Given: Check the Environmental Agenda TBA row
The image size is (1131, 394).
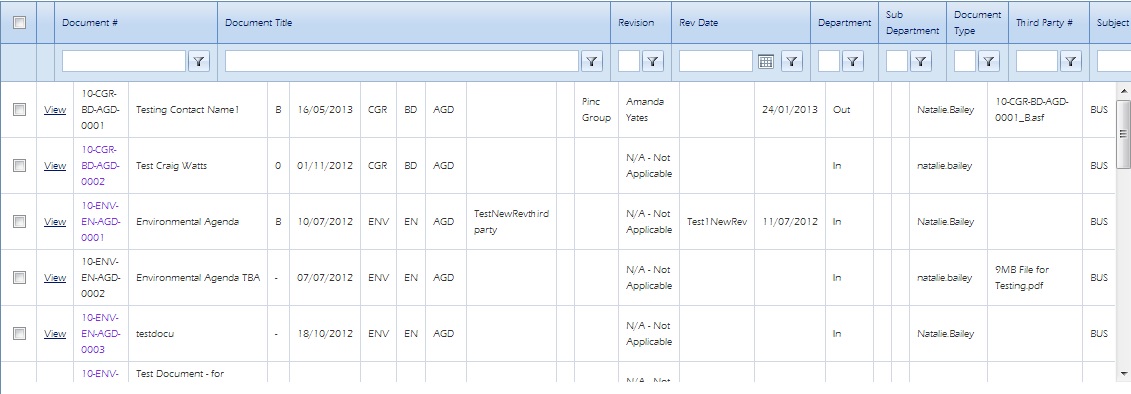Looking at the screenshot, I should click(19, 278).
